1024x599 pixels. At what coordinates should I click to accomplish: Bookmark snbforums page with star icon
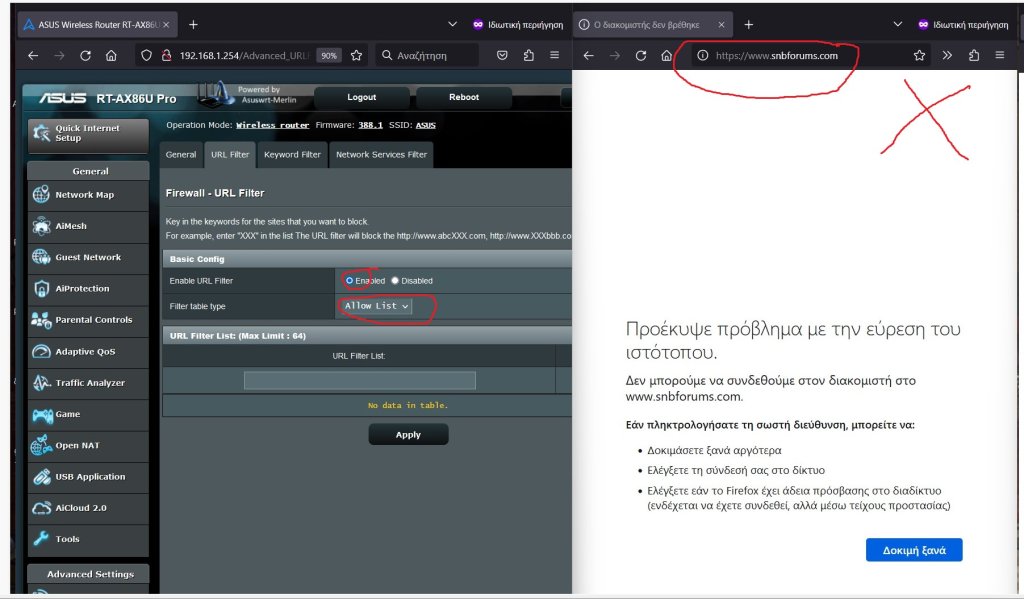pos(920,56)
